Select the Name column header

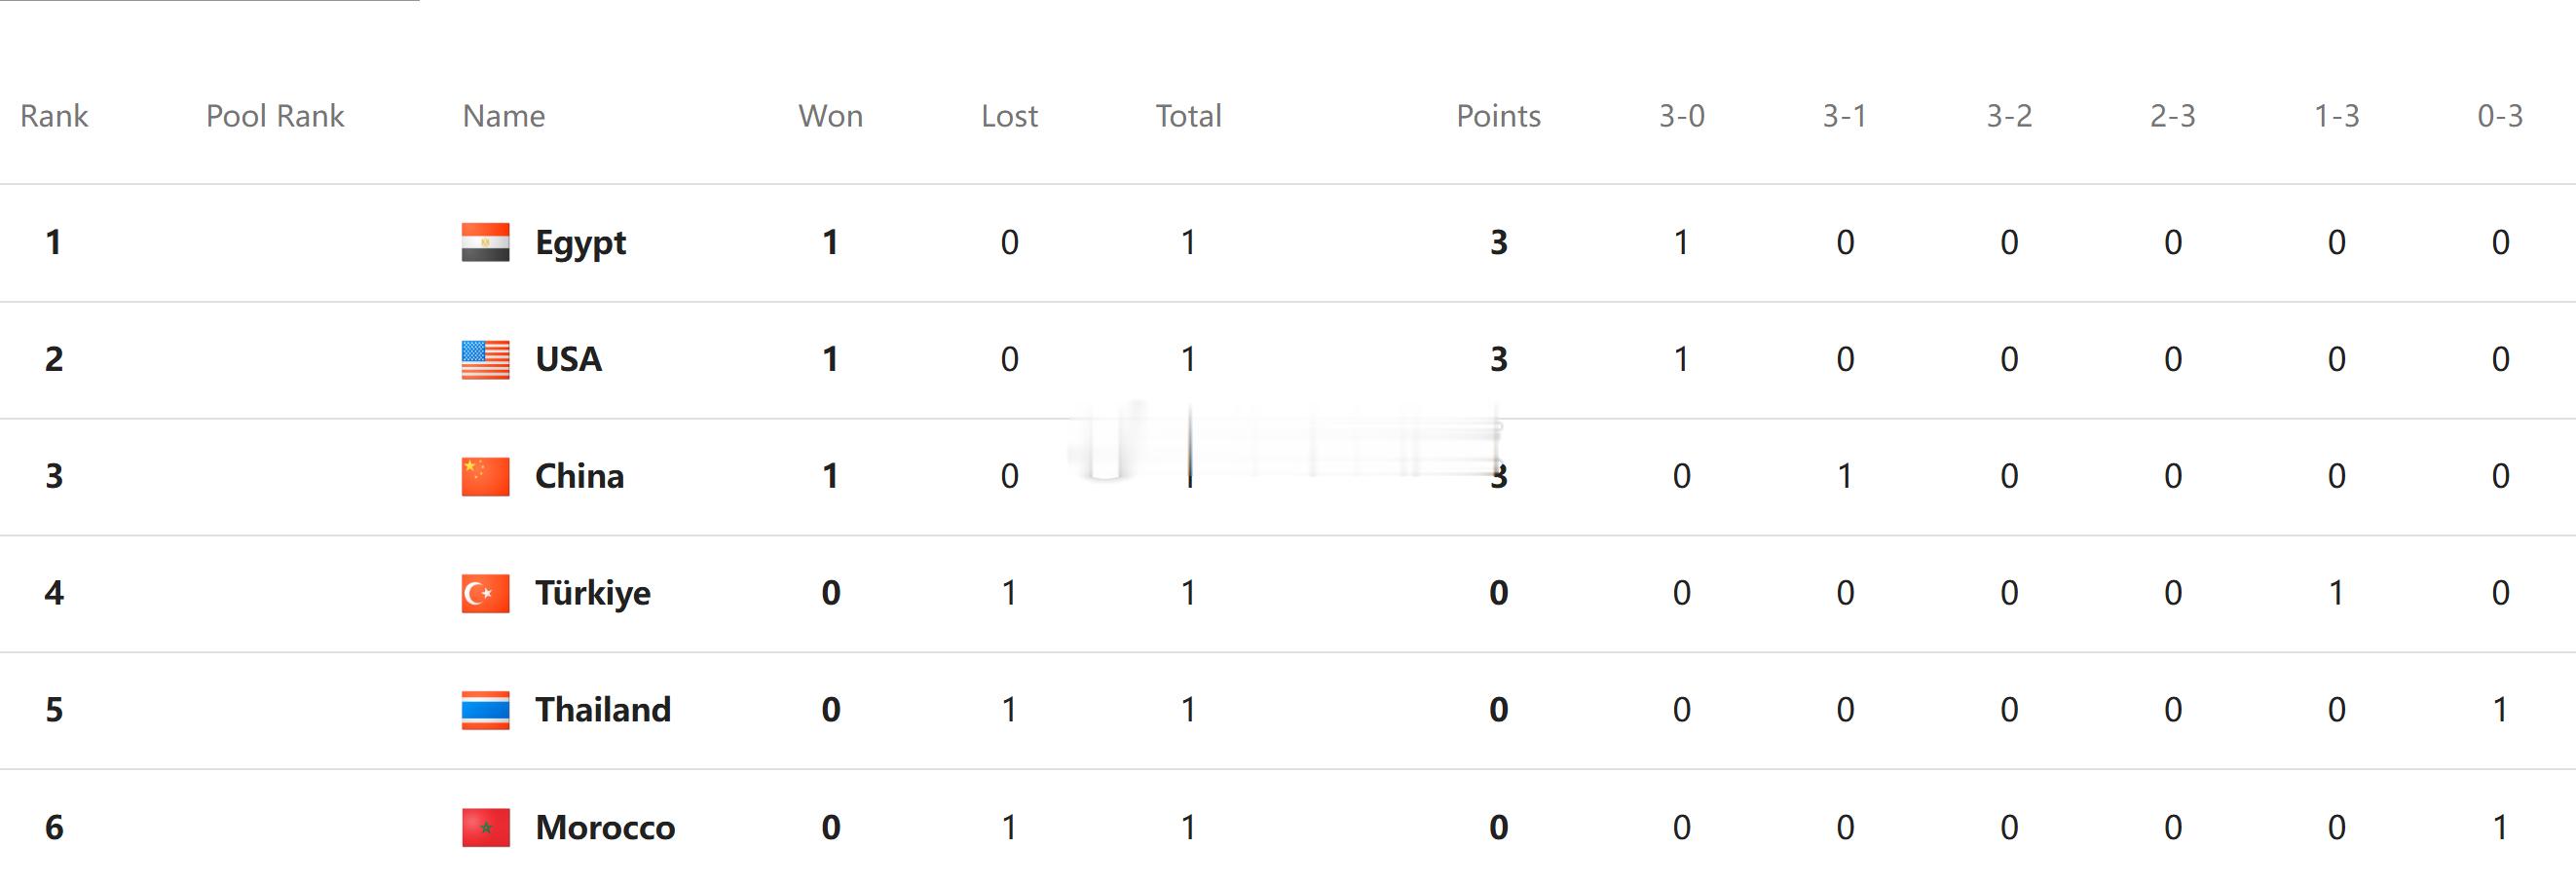pos(504,116)
